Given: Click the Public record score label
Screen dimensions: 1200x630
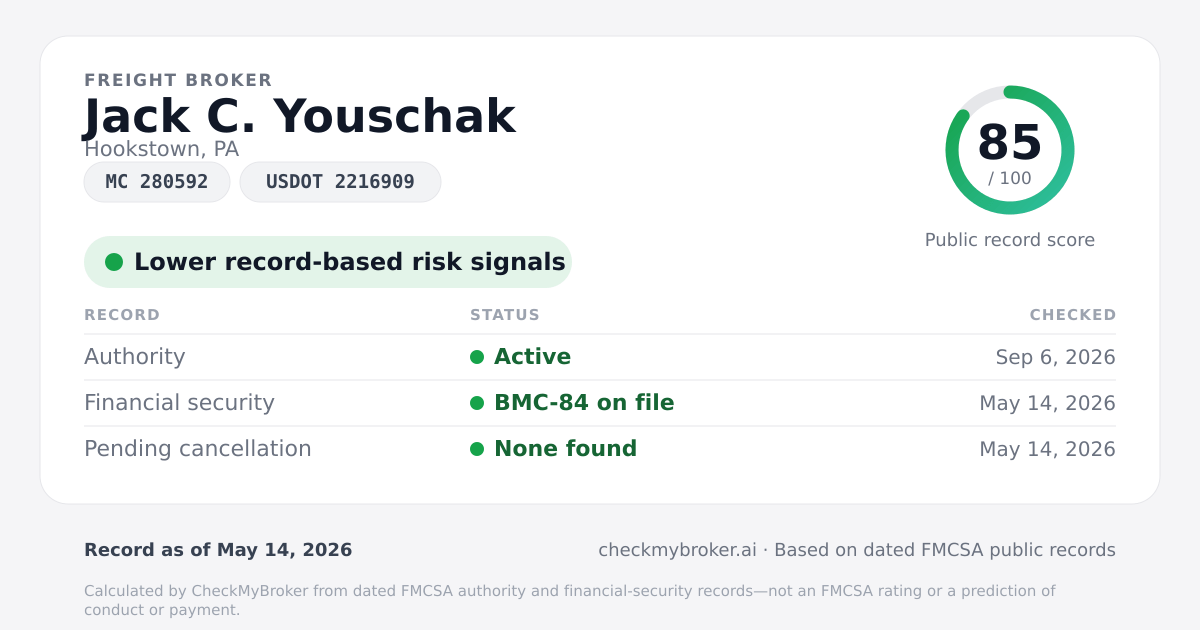Looking at the screenshot, I should (1010, 240).
